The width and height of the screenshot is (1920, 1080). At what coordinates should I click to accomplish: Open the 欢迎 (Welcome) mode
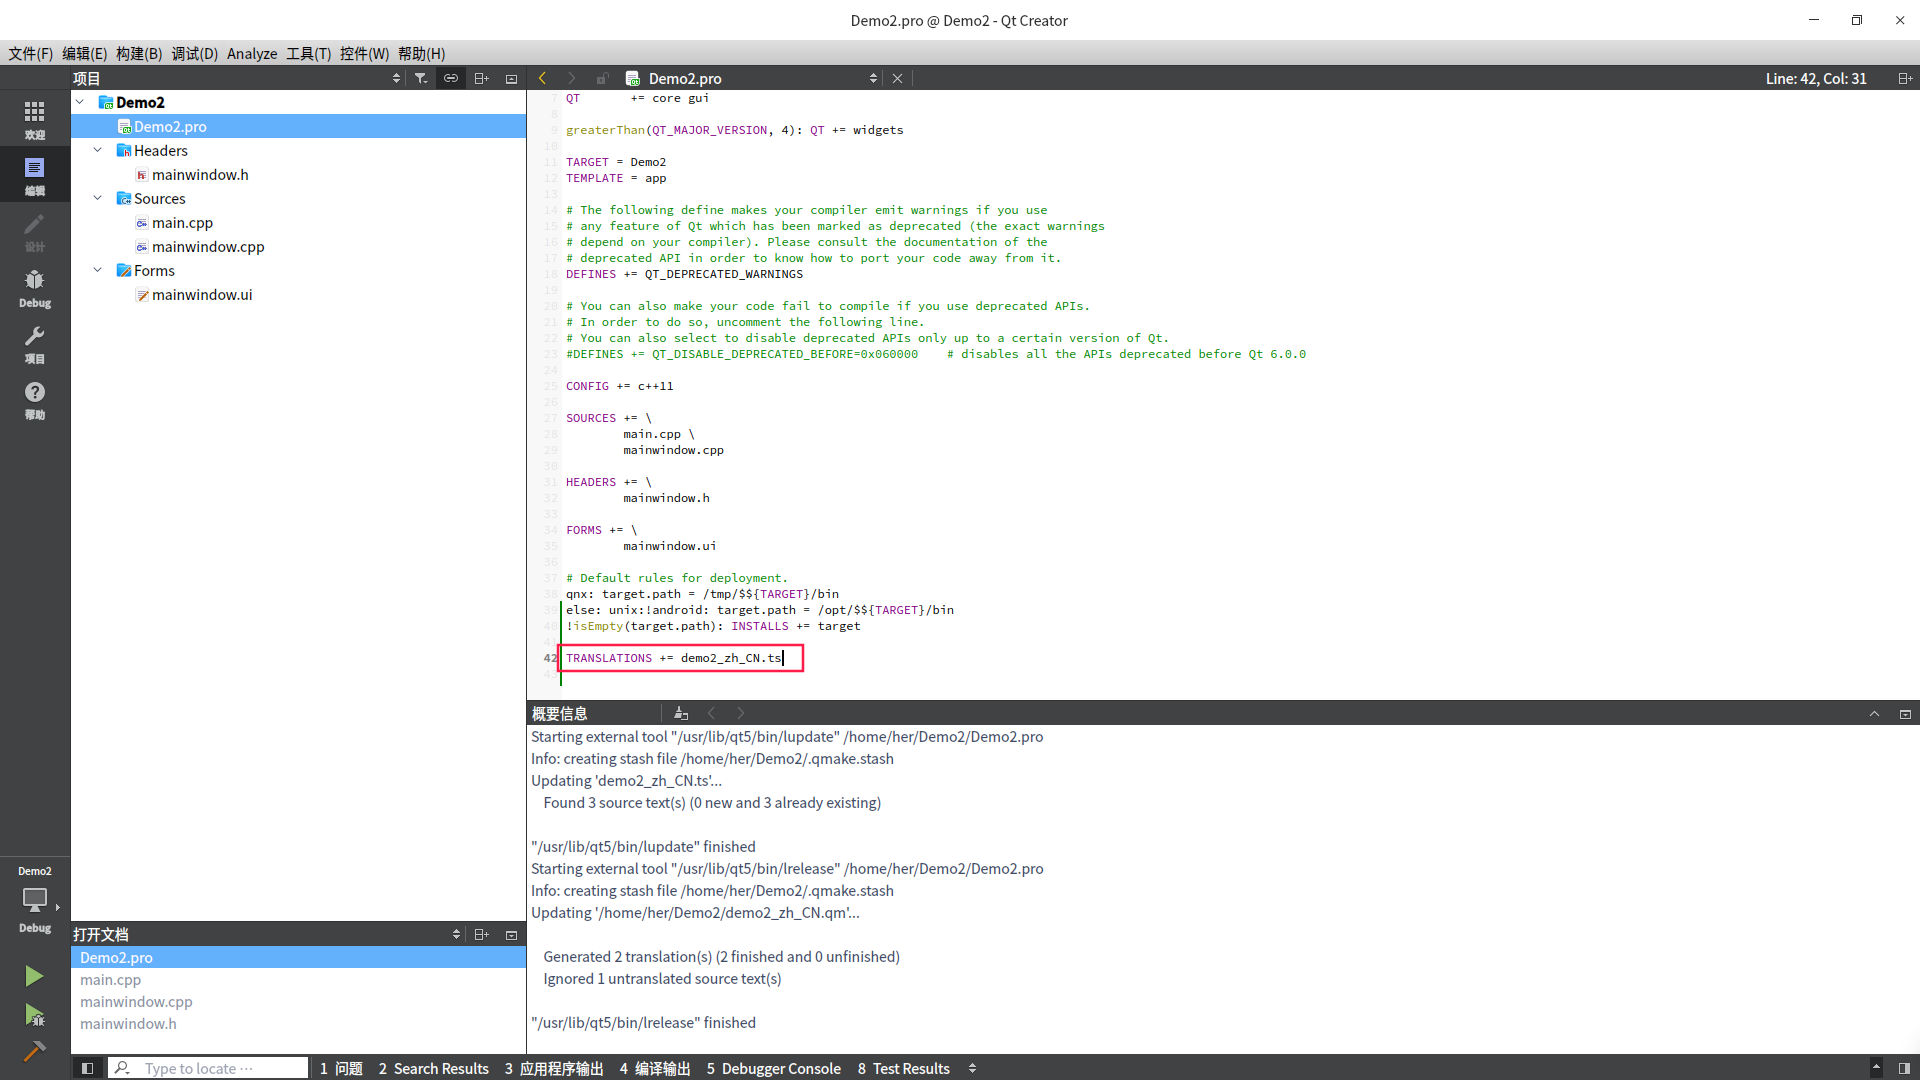click(x=35, y=119)
